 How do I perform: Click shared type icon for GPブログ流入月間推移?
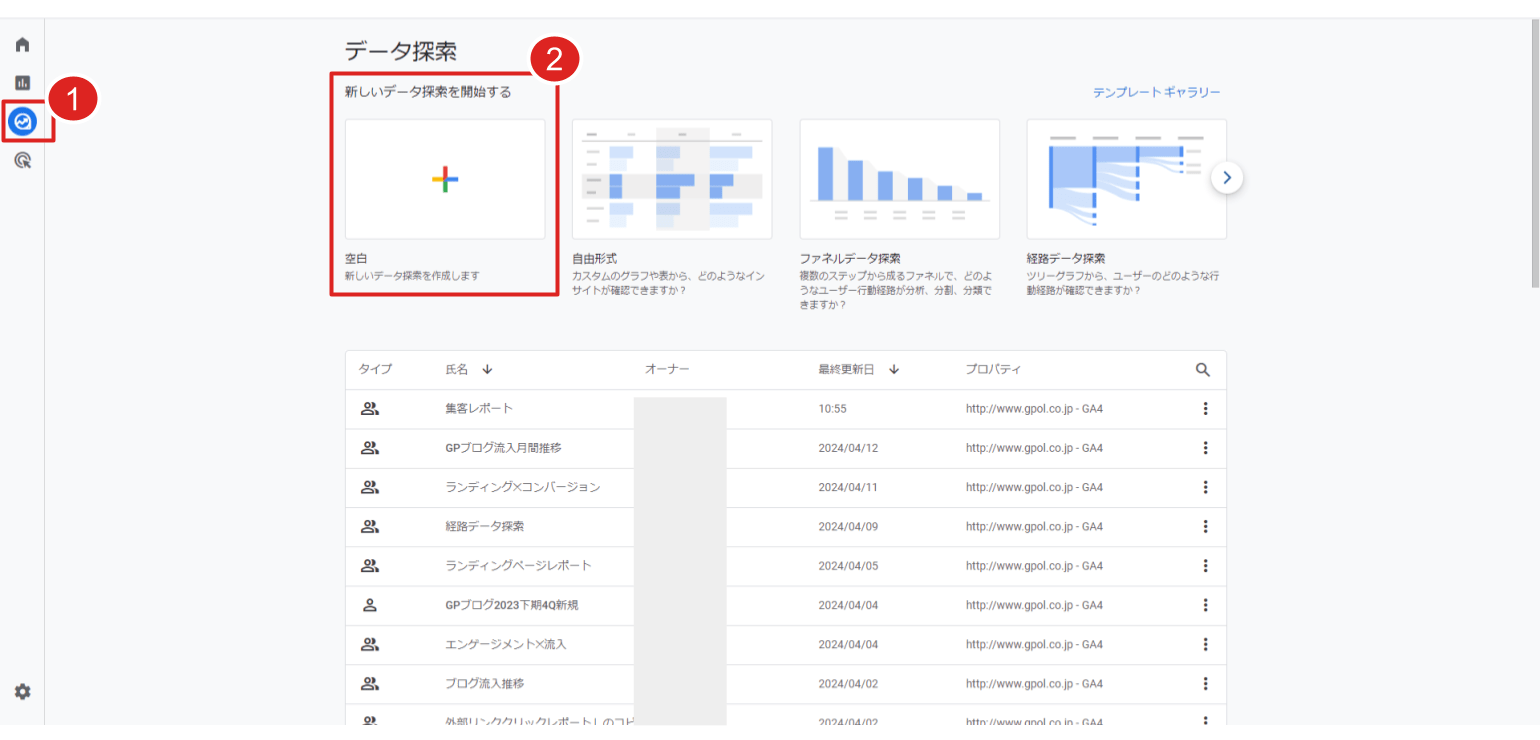[370, 448]
